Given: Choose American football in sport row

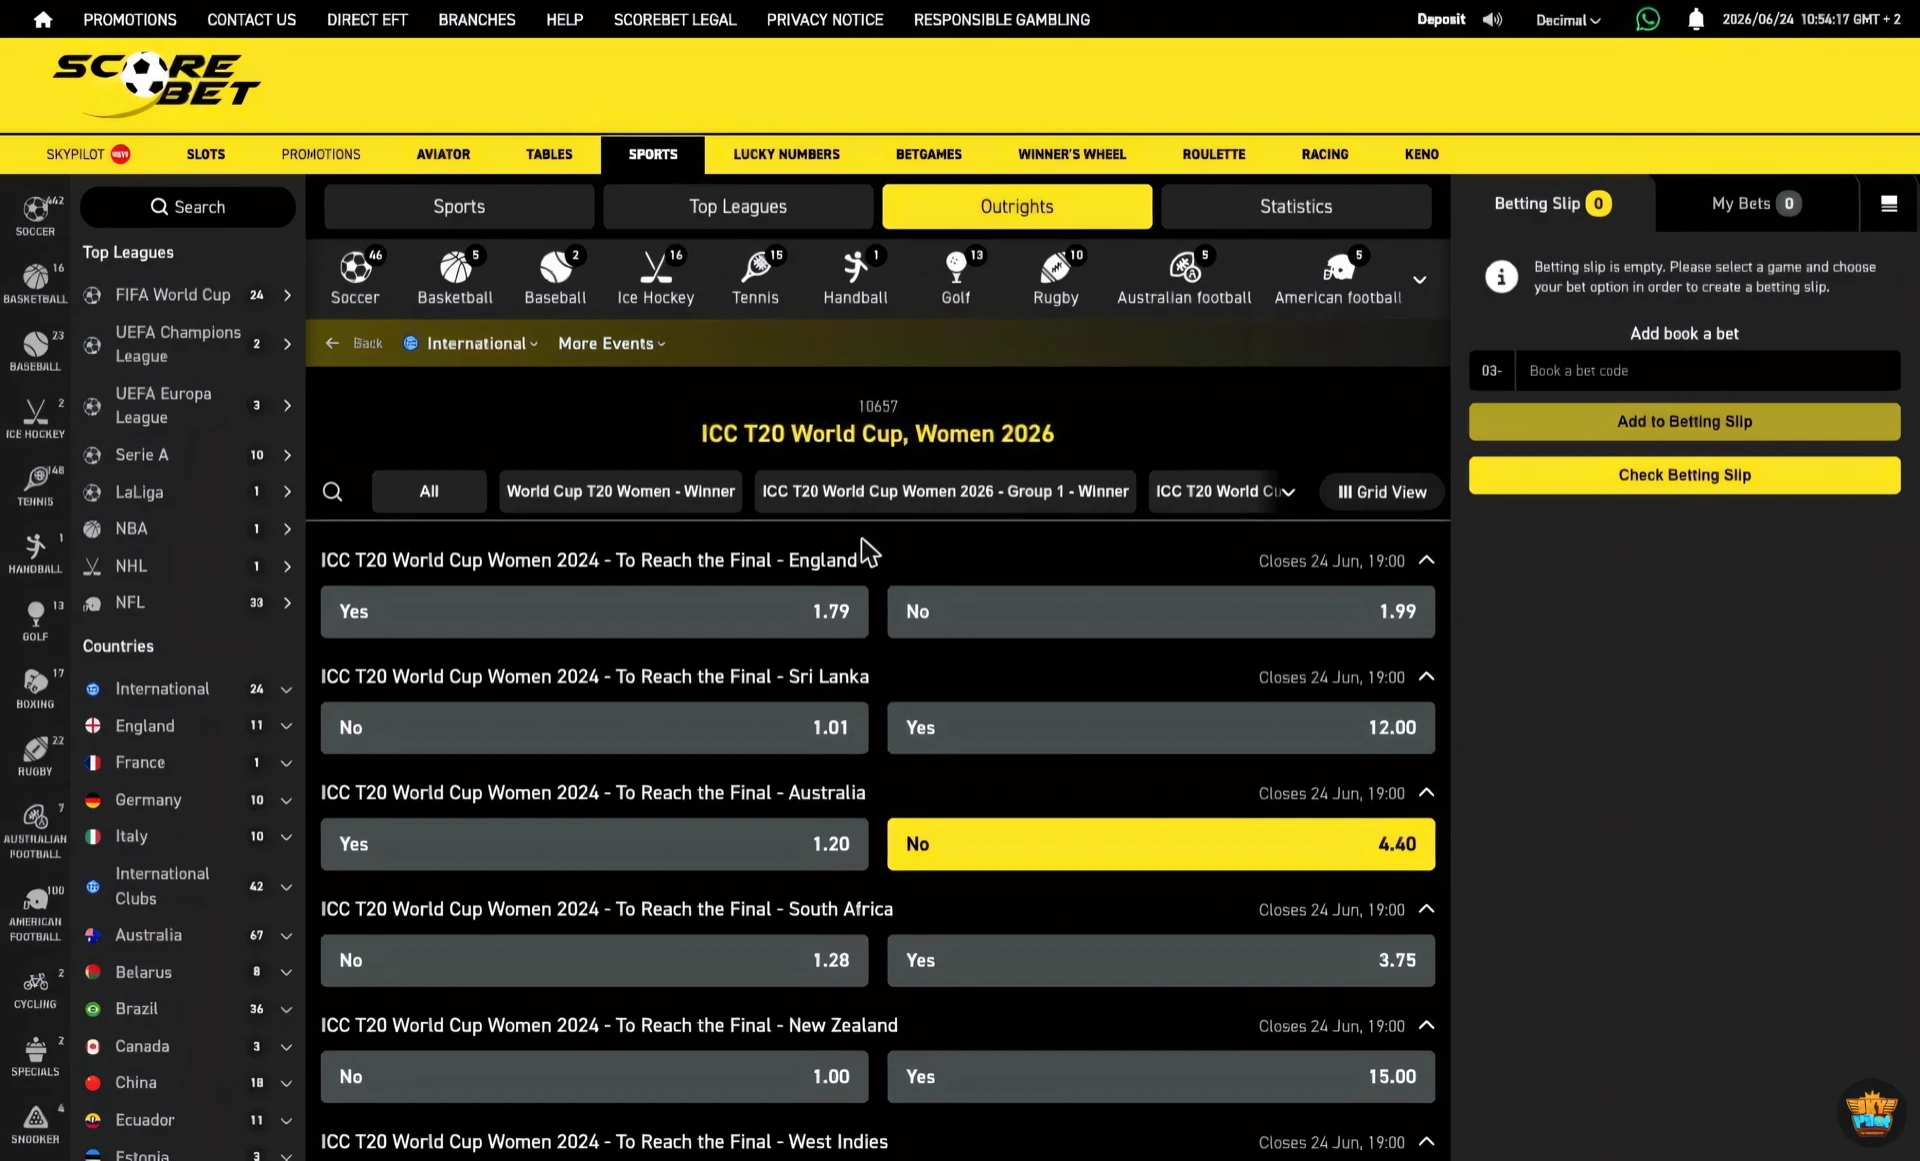Looking at the screenshot, I should coord(1338,277).
